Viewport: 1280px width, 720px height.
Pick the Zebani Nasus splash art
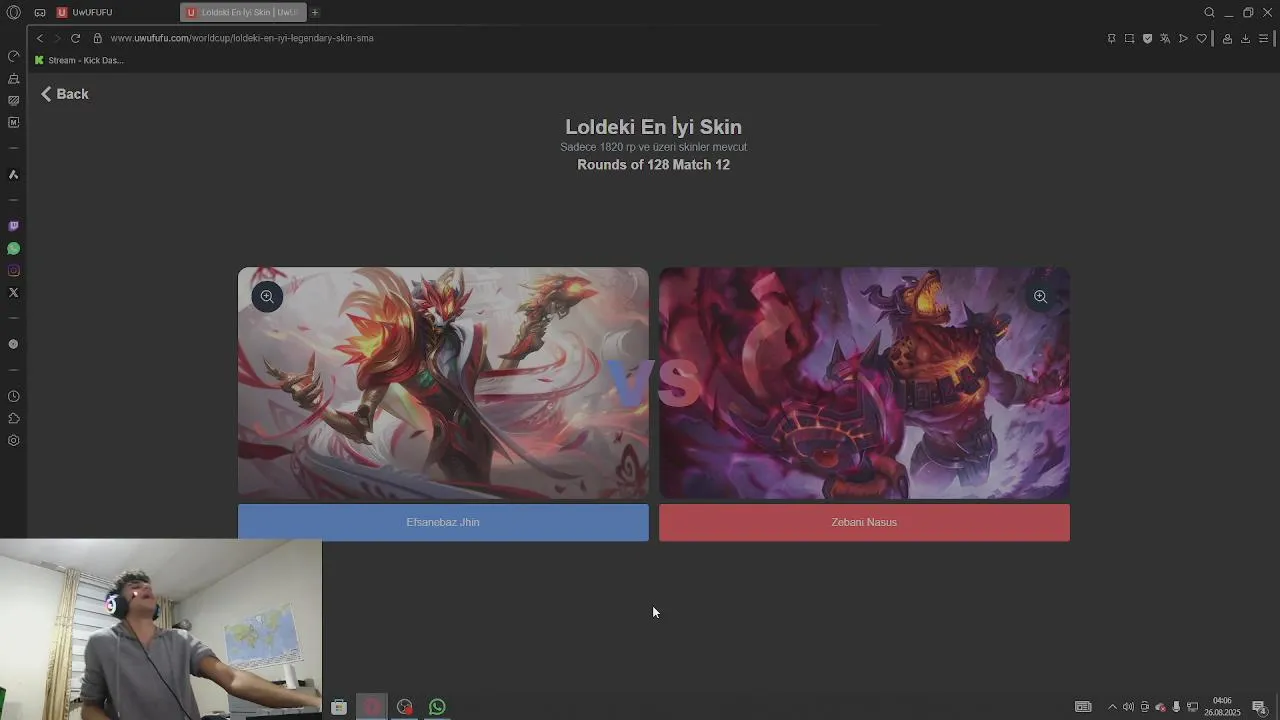point(864,383)
